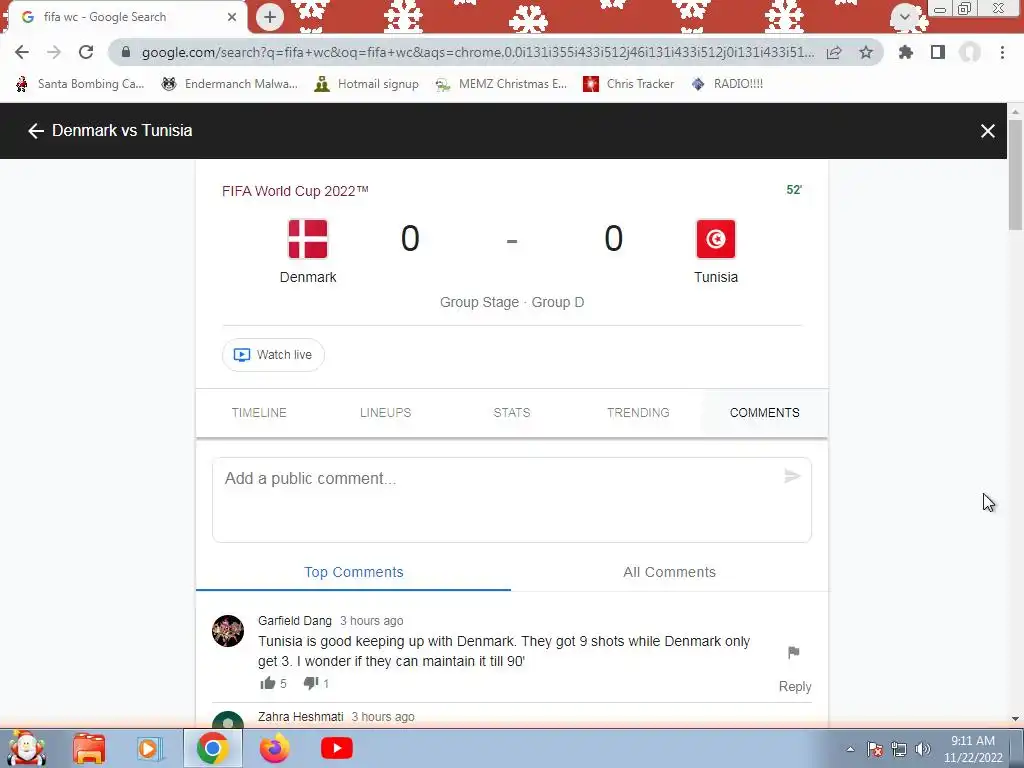Click the send comment arrow icon
The height and width of the screenshot is (768, 1024).
coord(792,476)
